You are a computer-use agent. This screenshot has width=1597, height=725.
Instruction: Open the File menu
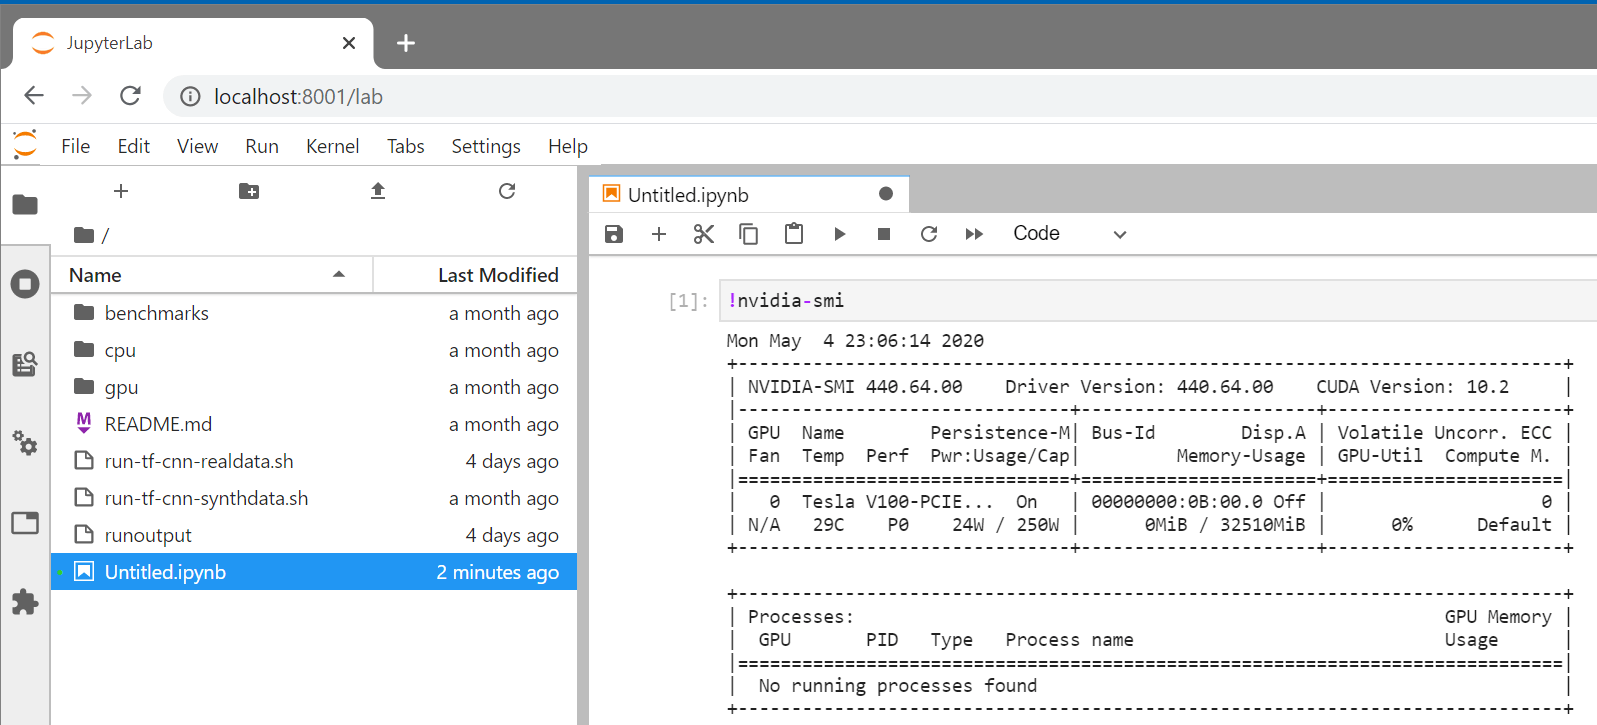click(76, 146)
